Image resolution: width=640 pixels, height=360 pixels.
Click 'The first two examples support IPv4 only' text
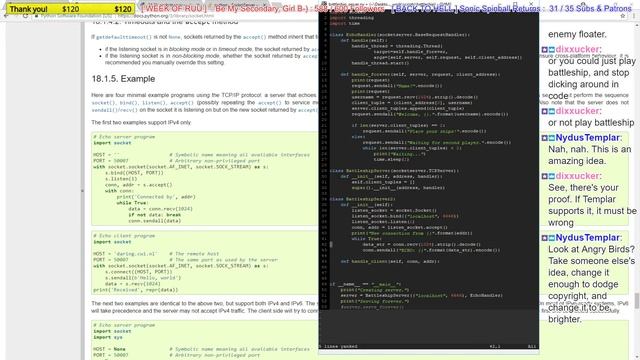[141, 122]
